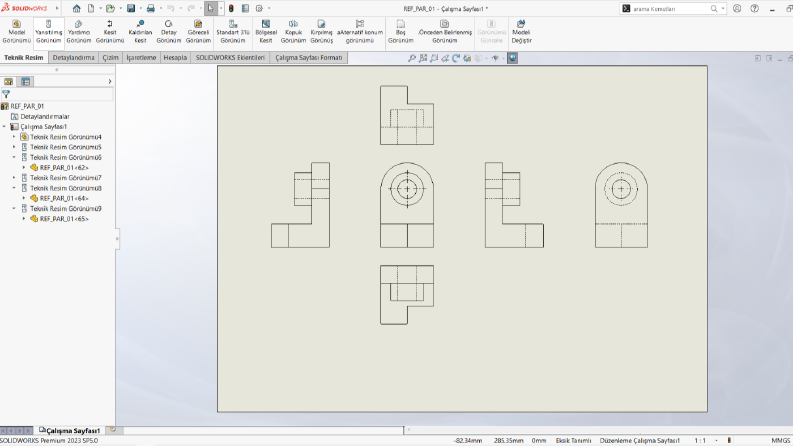Collapse the left panel splitter handle
This screenshot has height=446, width=793.
coord(117,239)
